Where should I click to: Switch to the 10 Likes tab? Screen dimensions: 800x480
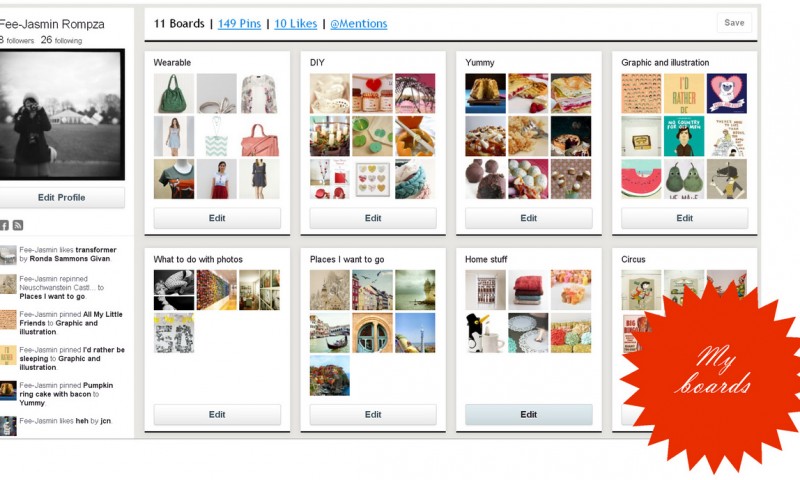pos(295,23)
